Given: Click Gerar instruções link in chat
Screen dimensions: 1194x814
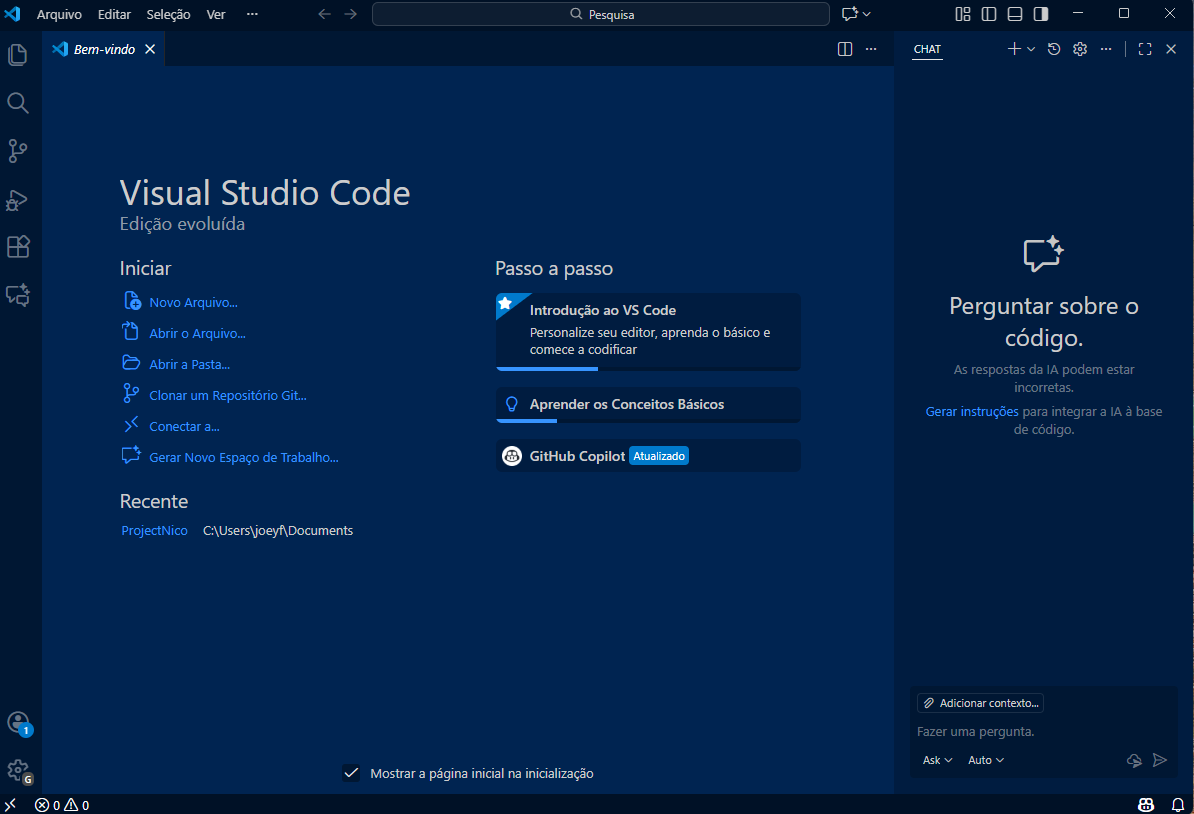Looking at the screenshot, I should point(972,411).
